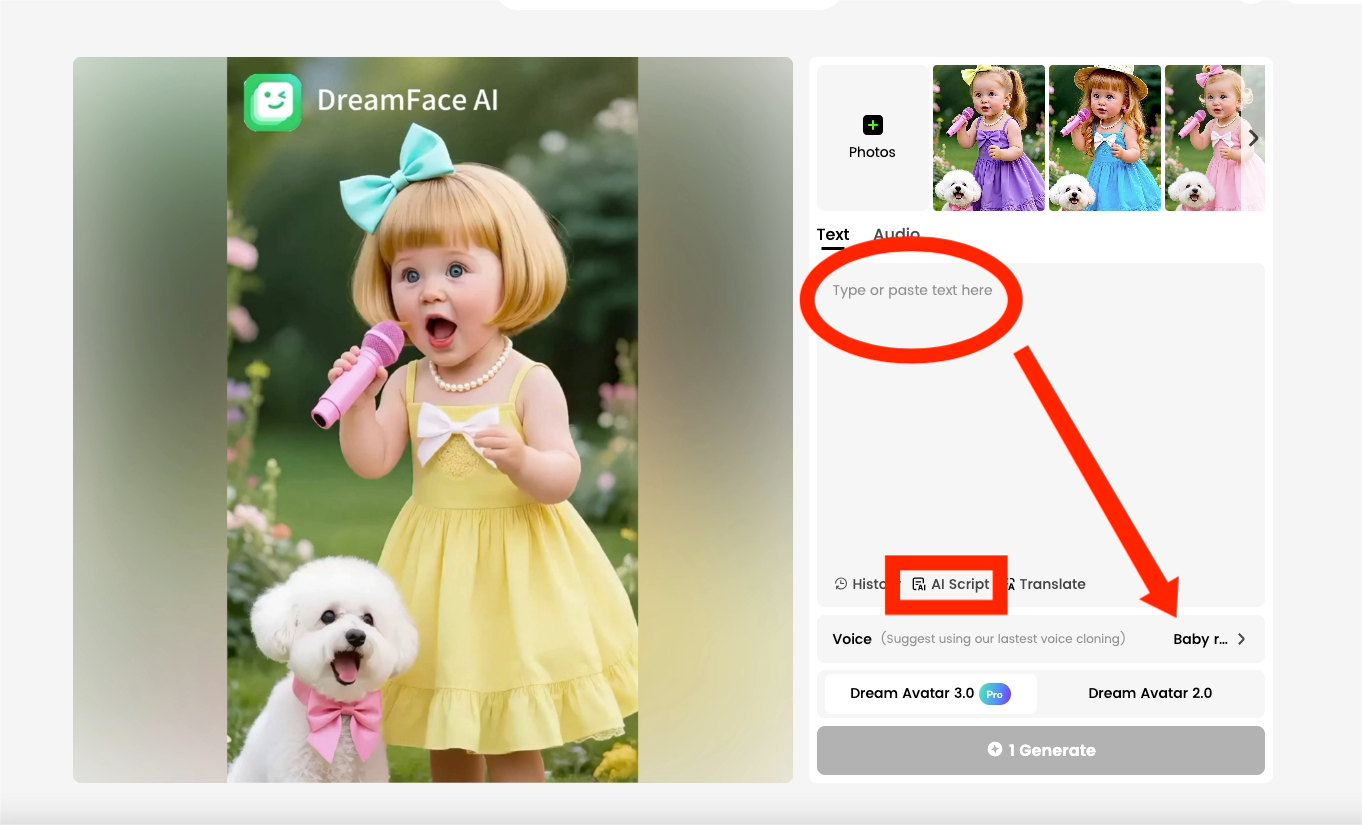
Task: Open the "Baby r..." voice dropdown
Action: point(1200,639)
